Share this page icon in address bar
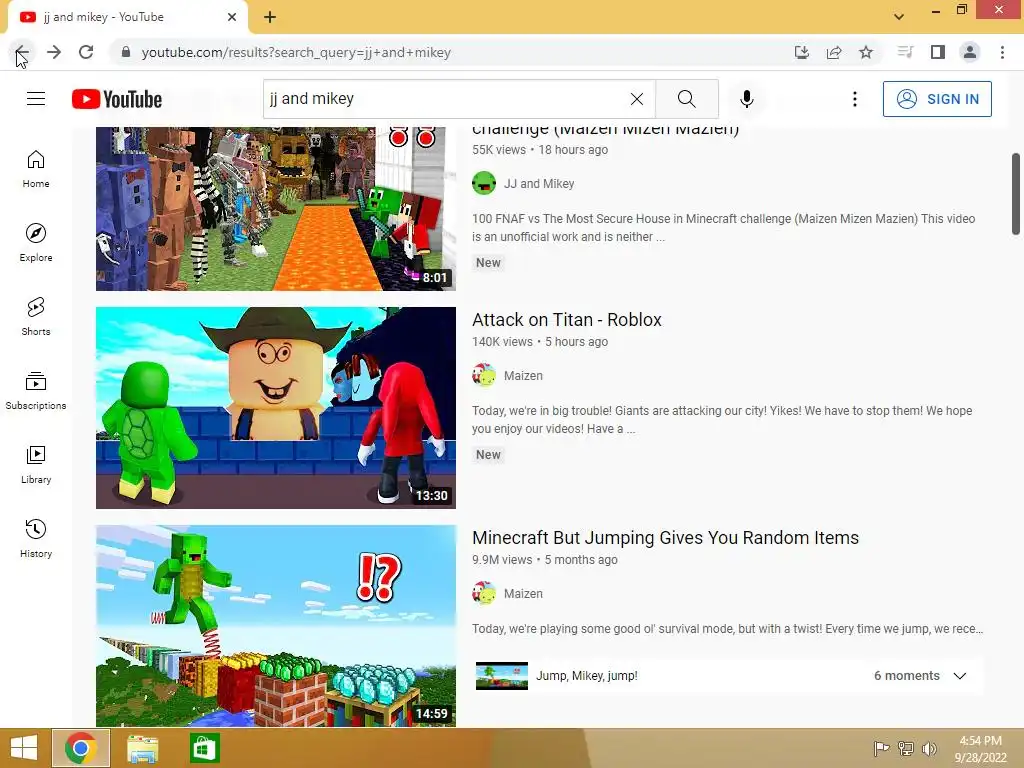 [834, 52]
